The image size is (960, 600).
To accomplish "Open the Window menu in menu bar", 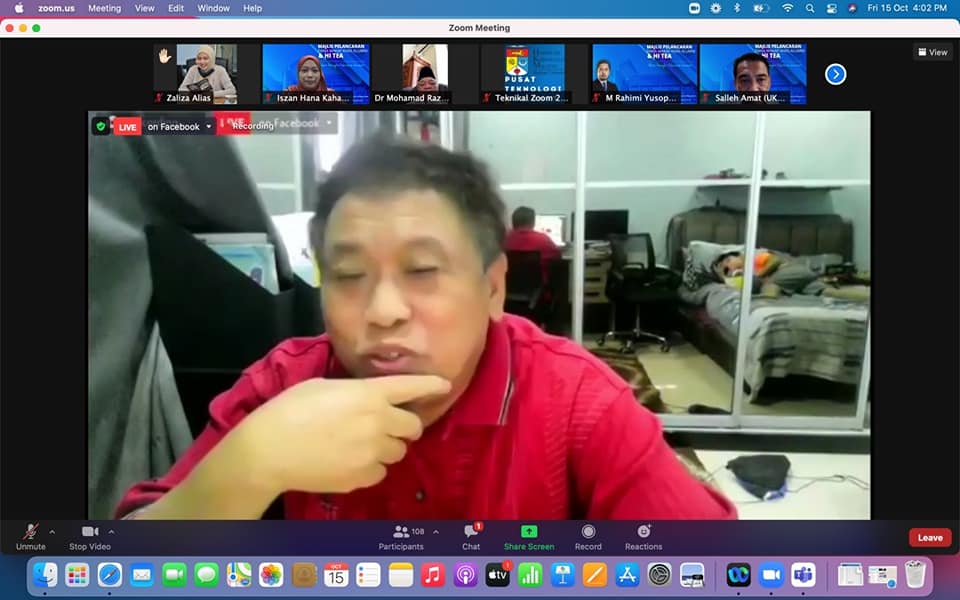I will 213,8.
